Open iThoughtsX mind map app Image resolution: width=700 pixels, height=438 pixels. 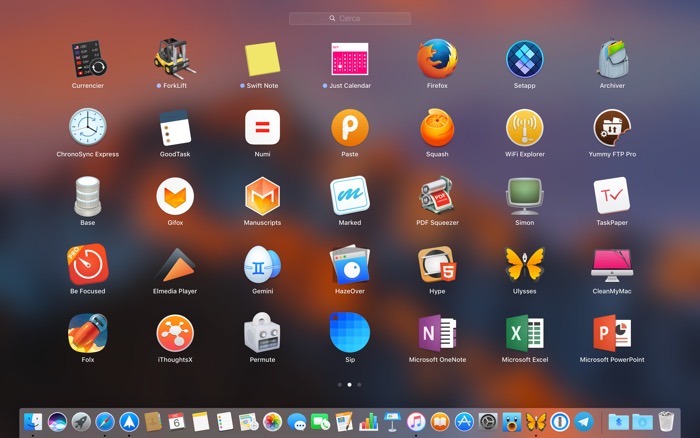[175, 333]
